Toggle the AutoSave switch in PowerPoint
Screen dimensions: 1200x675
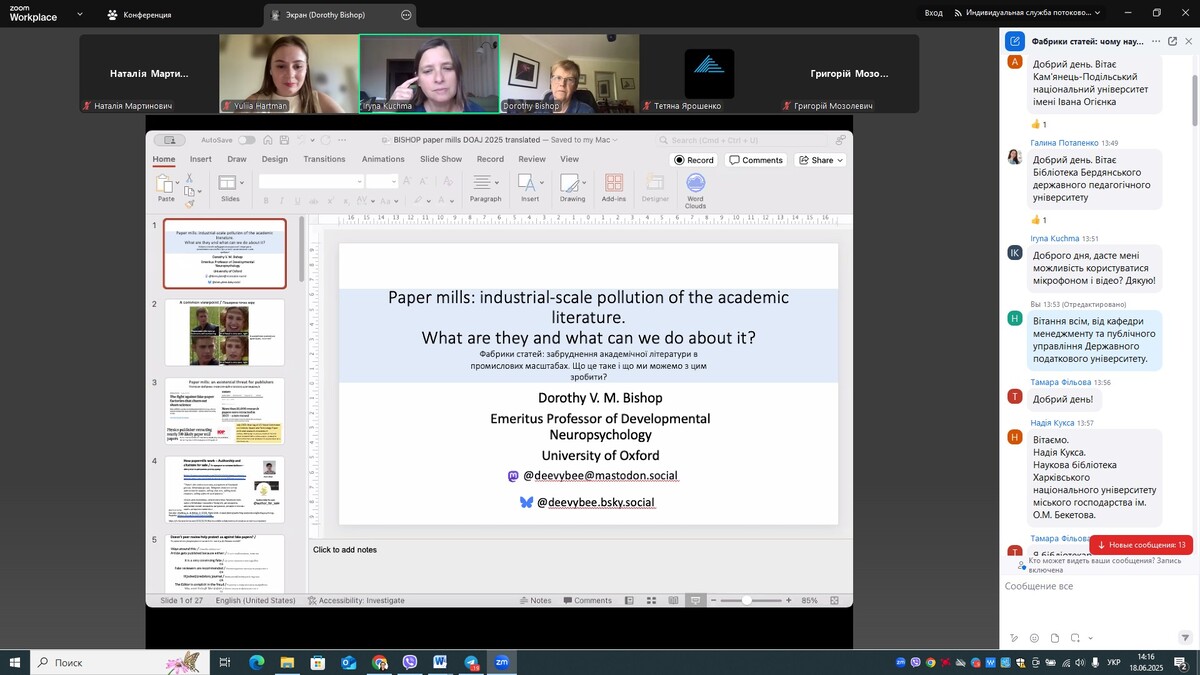[x=246, y=140]
